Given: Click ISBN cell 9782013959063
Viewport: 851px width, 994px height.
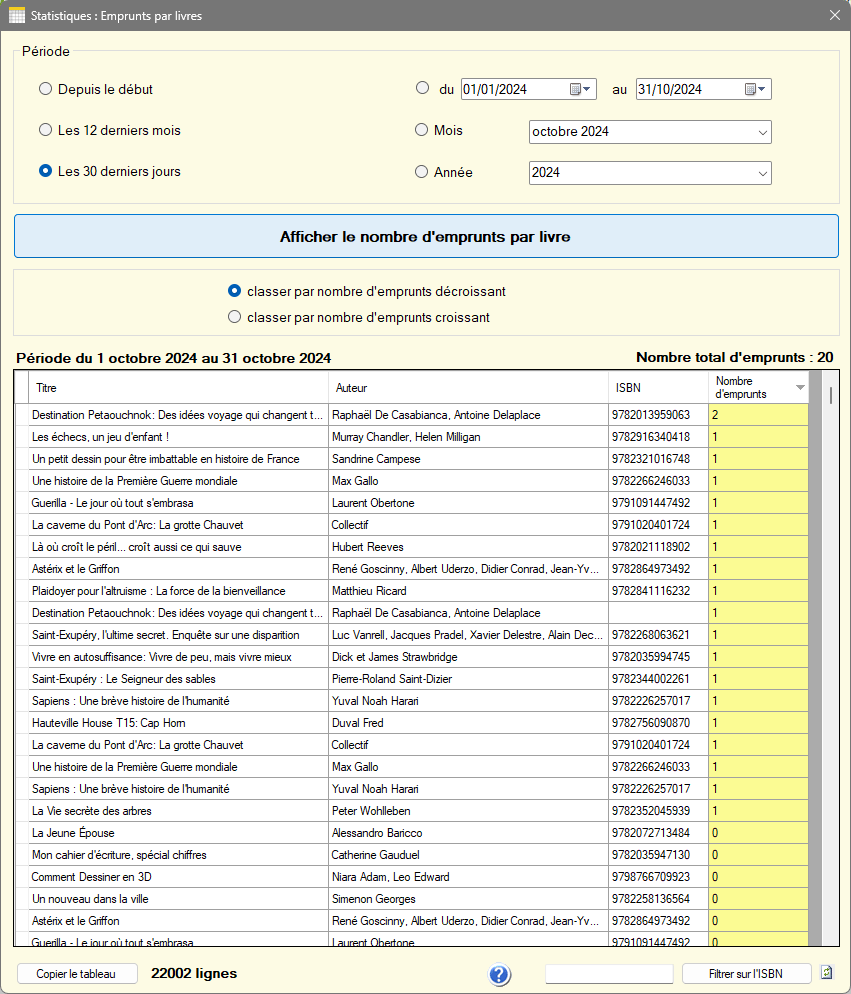Looking at the screenshot, I should click(x=658, y=415).
